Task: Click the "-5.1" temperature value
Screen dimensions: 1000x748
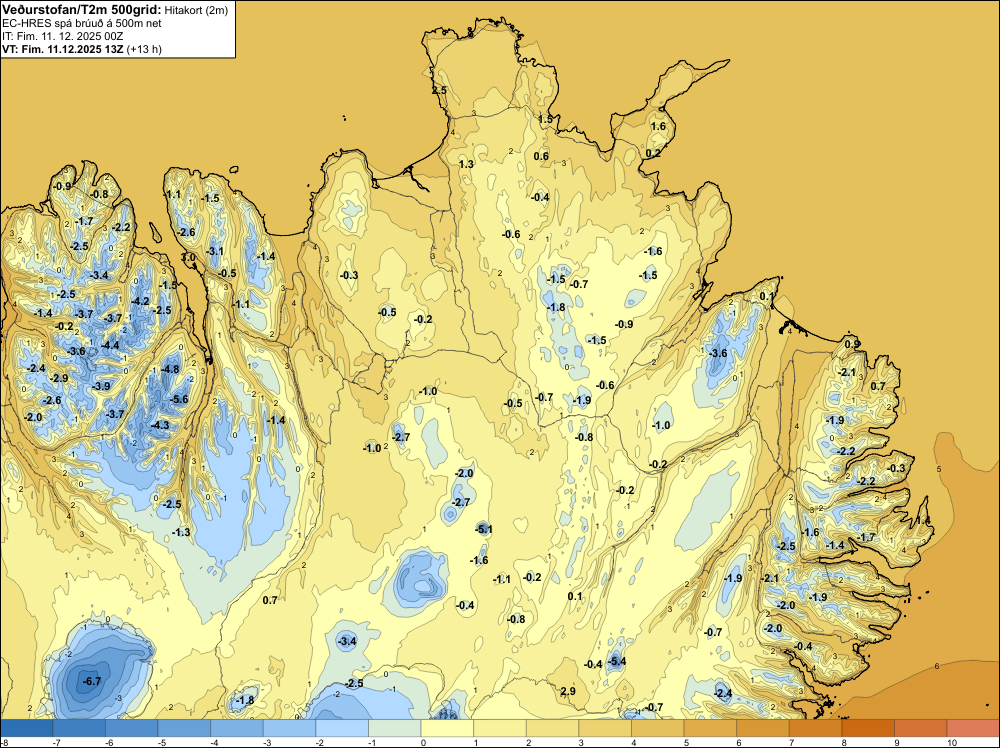Action: click(x=484, y=529)
